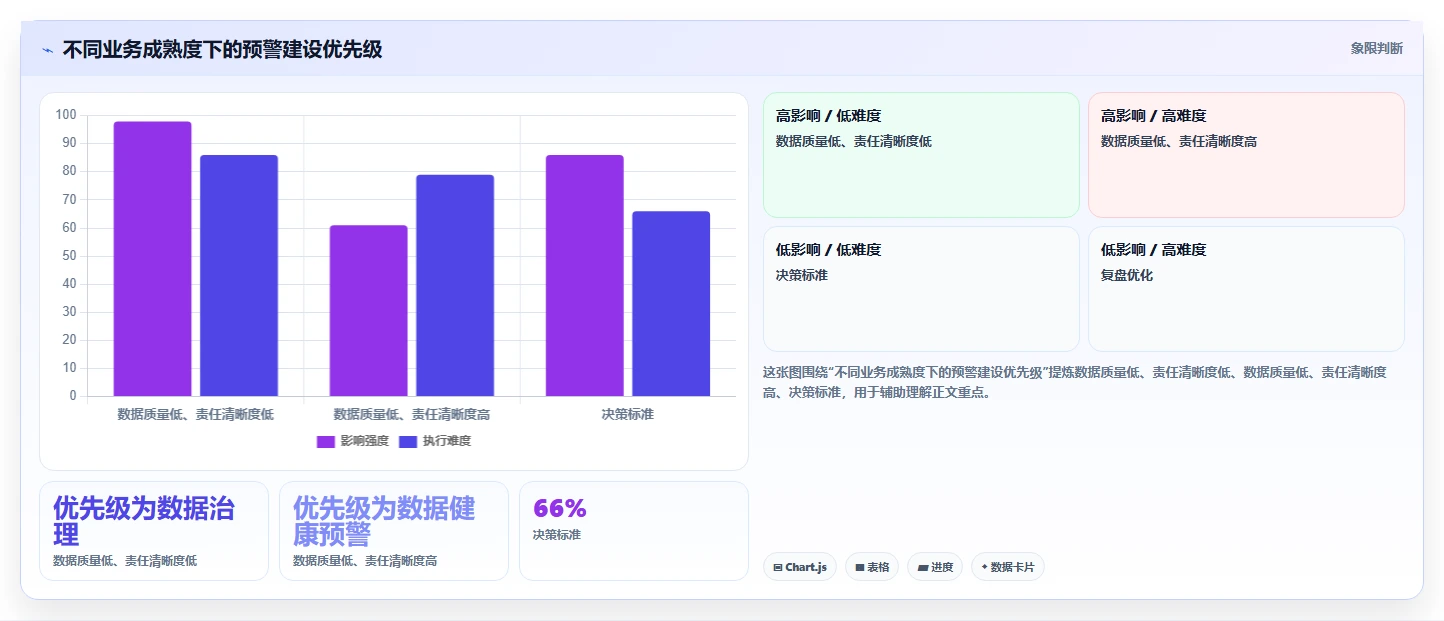Click the purple 影响强度 legend swatch
This screenshot has height=621, width=1444.
pos(326,442)
